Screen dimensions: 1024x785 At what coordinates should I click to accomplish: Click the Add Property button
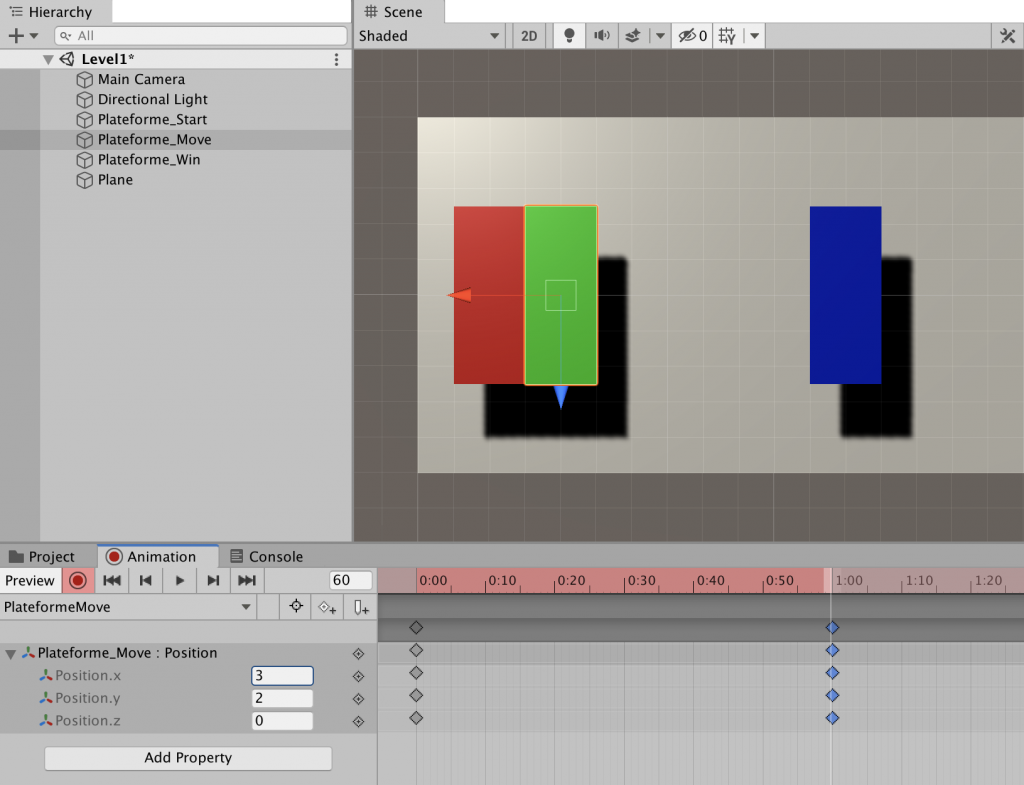click(x=188, y=758)
